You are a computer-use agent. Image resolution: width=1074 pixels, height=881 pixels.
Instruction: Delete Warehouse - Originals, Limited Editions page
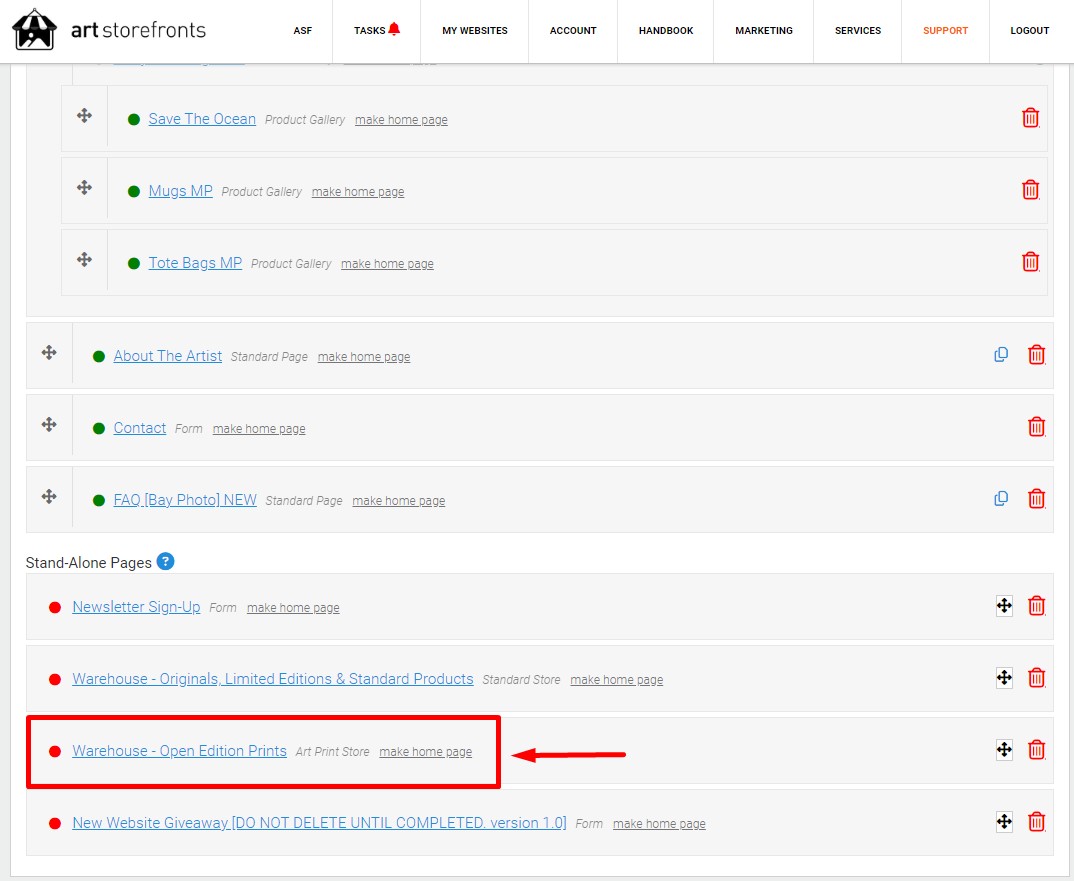[1036, 678]
